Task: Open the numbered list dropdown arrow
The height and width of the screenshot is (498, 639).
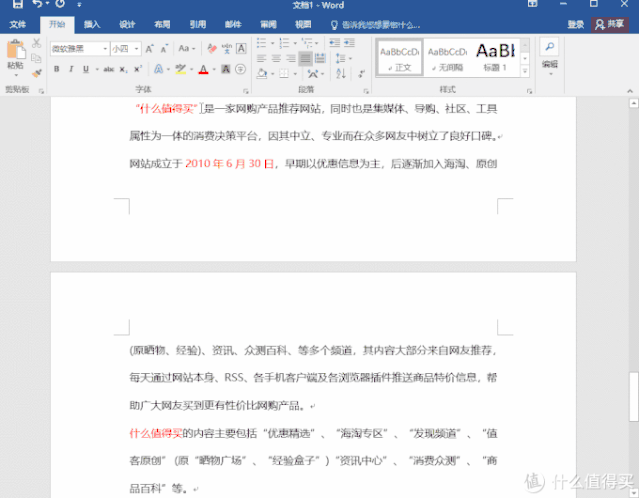Action: [295, 43]
